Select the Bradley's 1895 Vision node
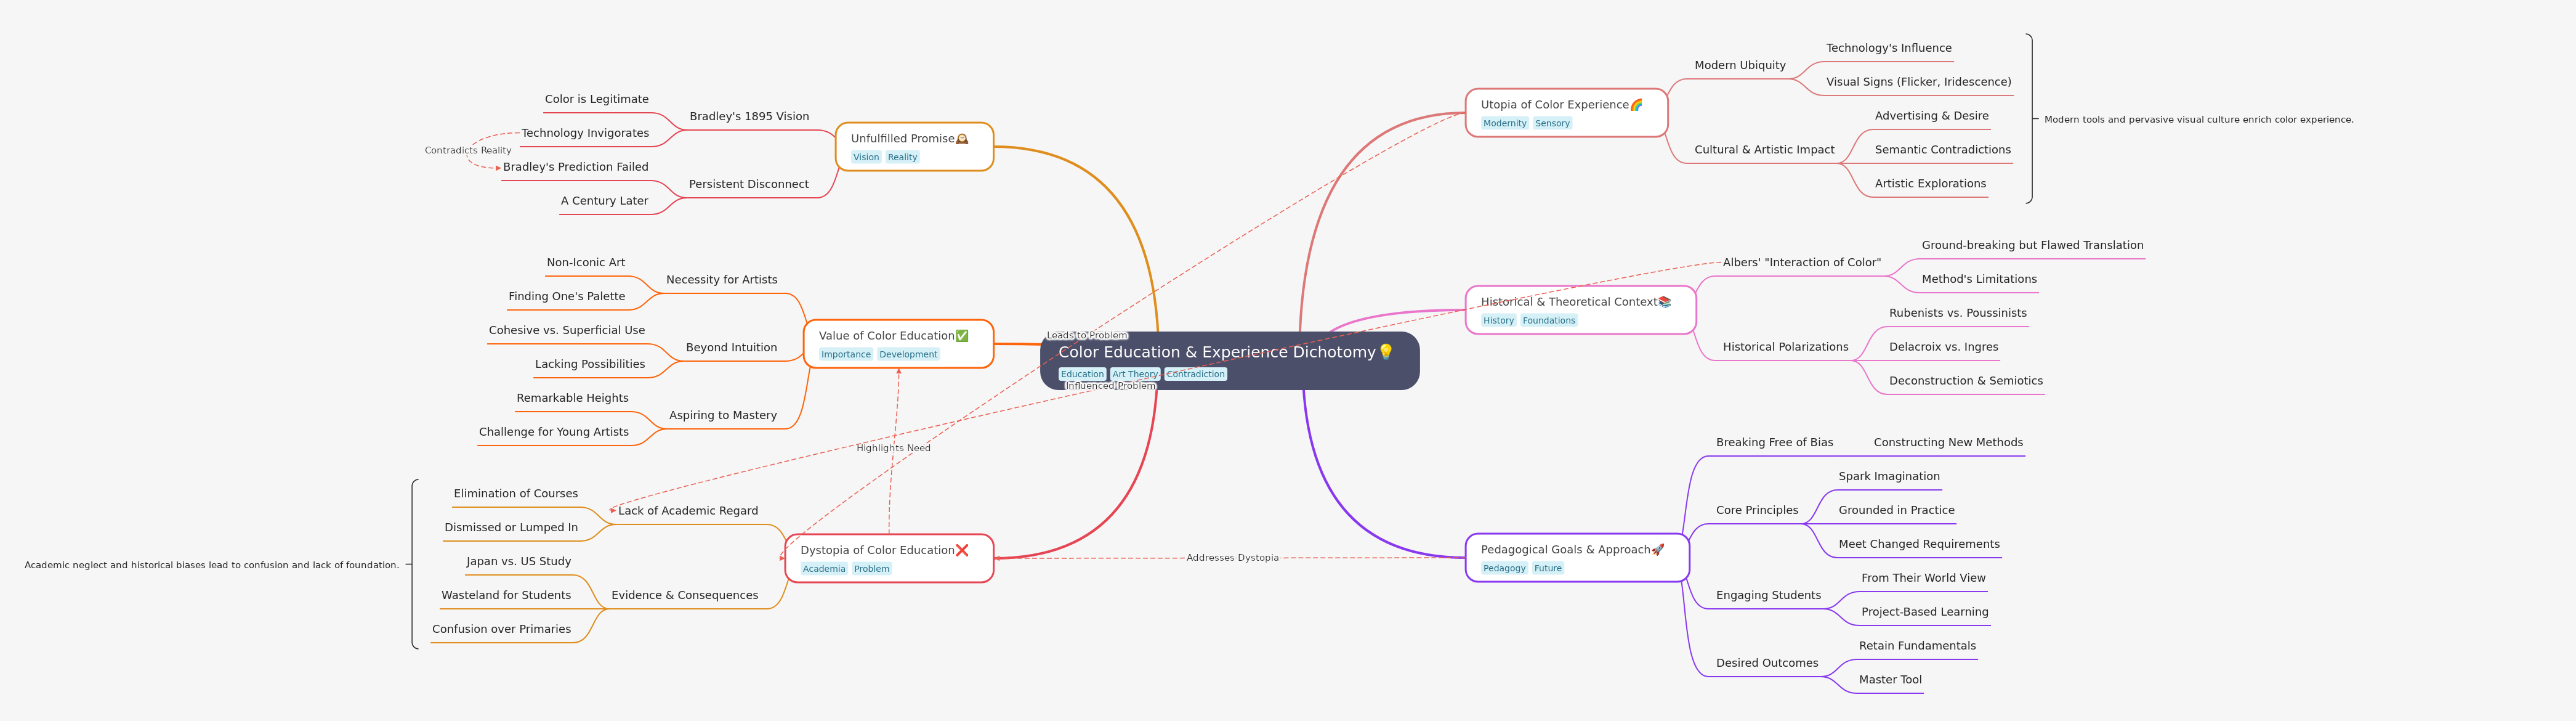Screen dimensions: 2576x721 click(749, 117)
